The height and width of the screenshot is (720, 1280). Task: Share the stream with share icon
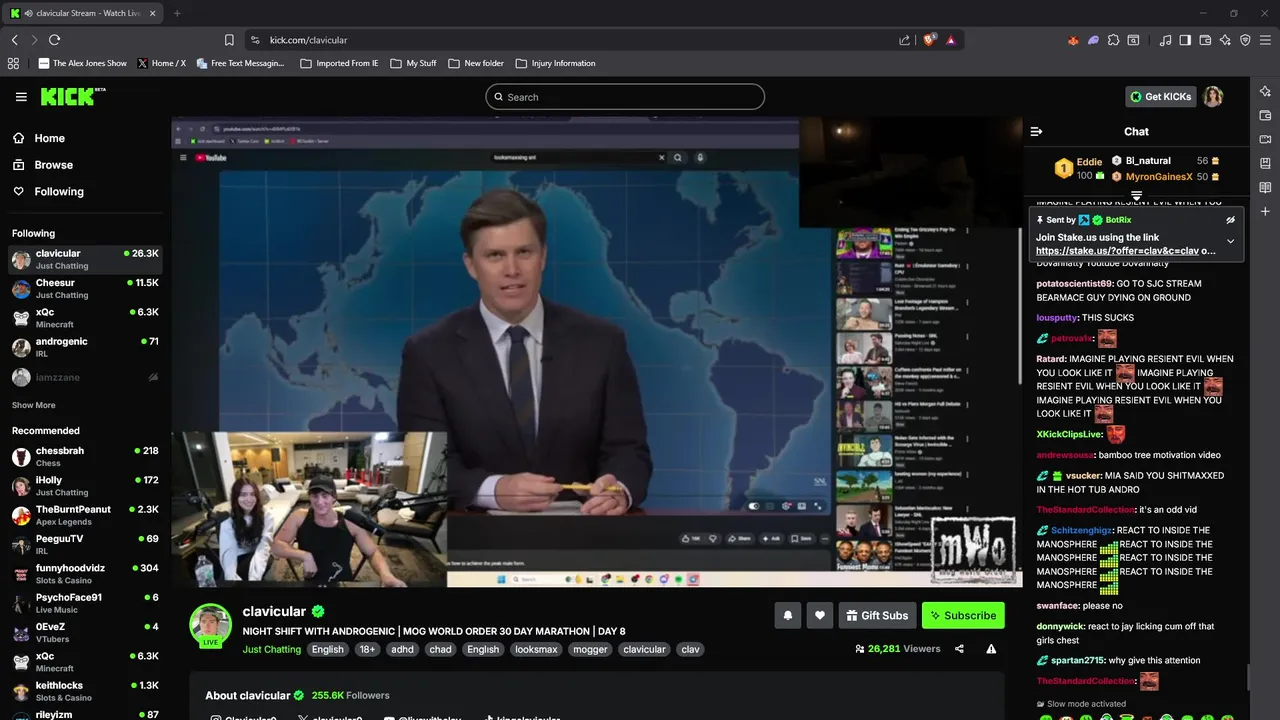pyautogui.click(x=959, y=649)
